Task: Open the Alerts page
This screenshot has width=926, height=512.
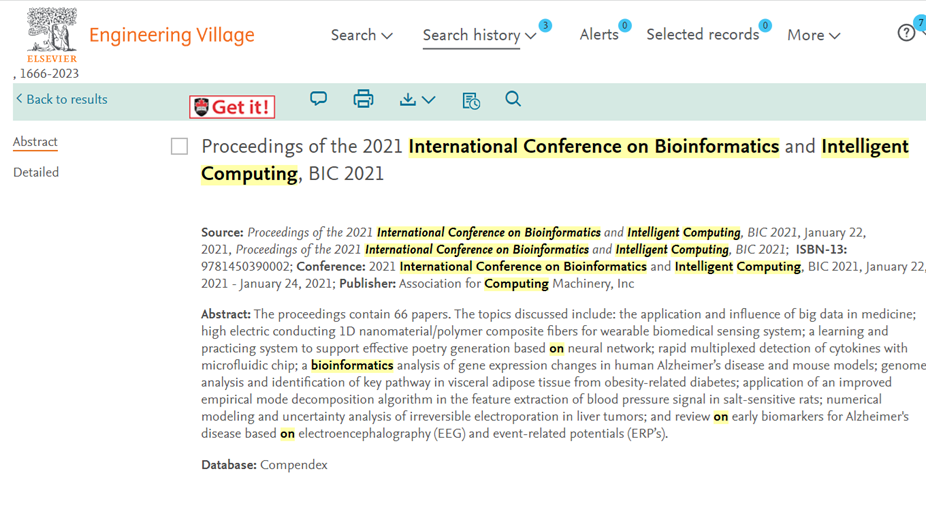Action: point(599,34)
